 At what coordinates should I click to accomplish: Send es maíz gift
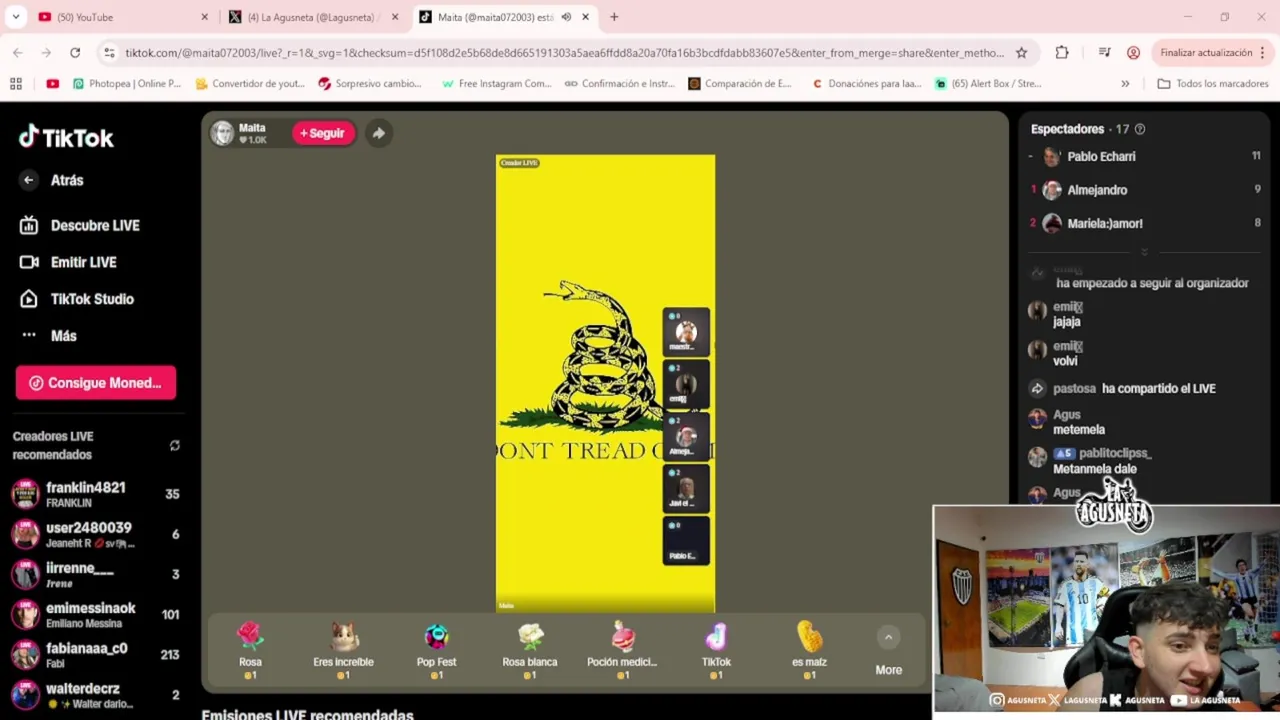click(809, 651)
